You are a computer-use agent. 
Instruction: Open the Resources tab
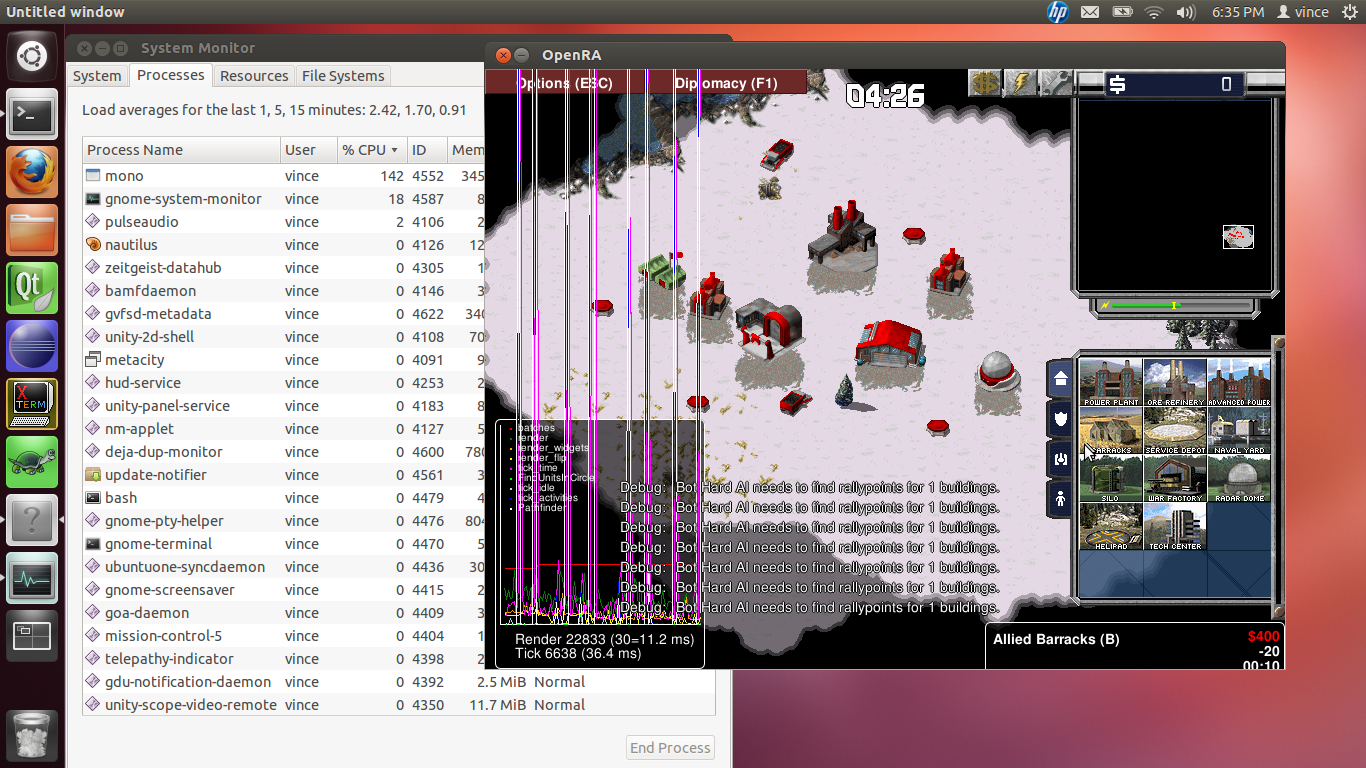pos(254,76)
